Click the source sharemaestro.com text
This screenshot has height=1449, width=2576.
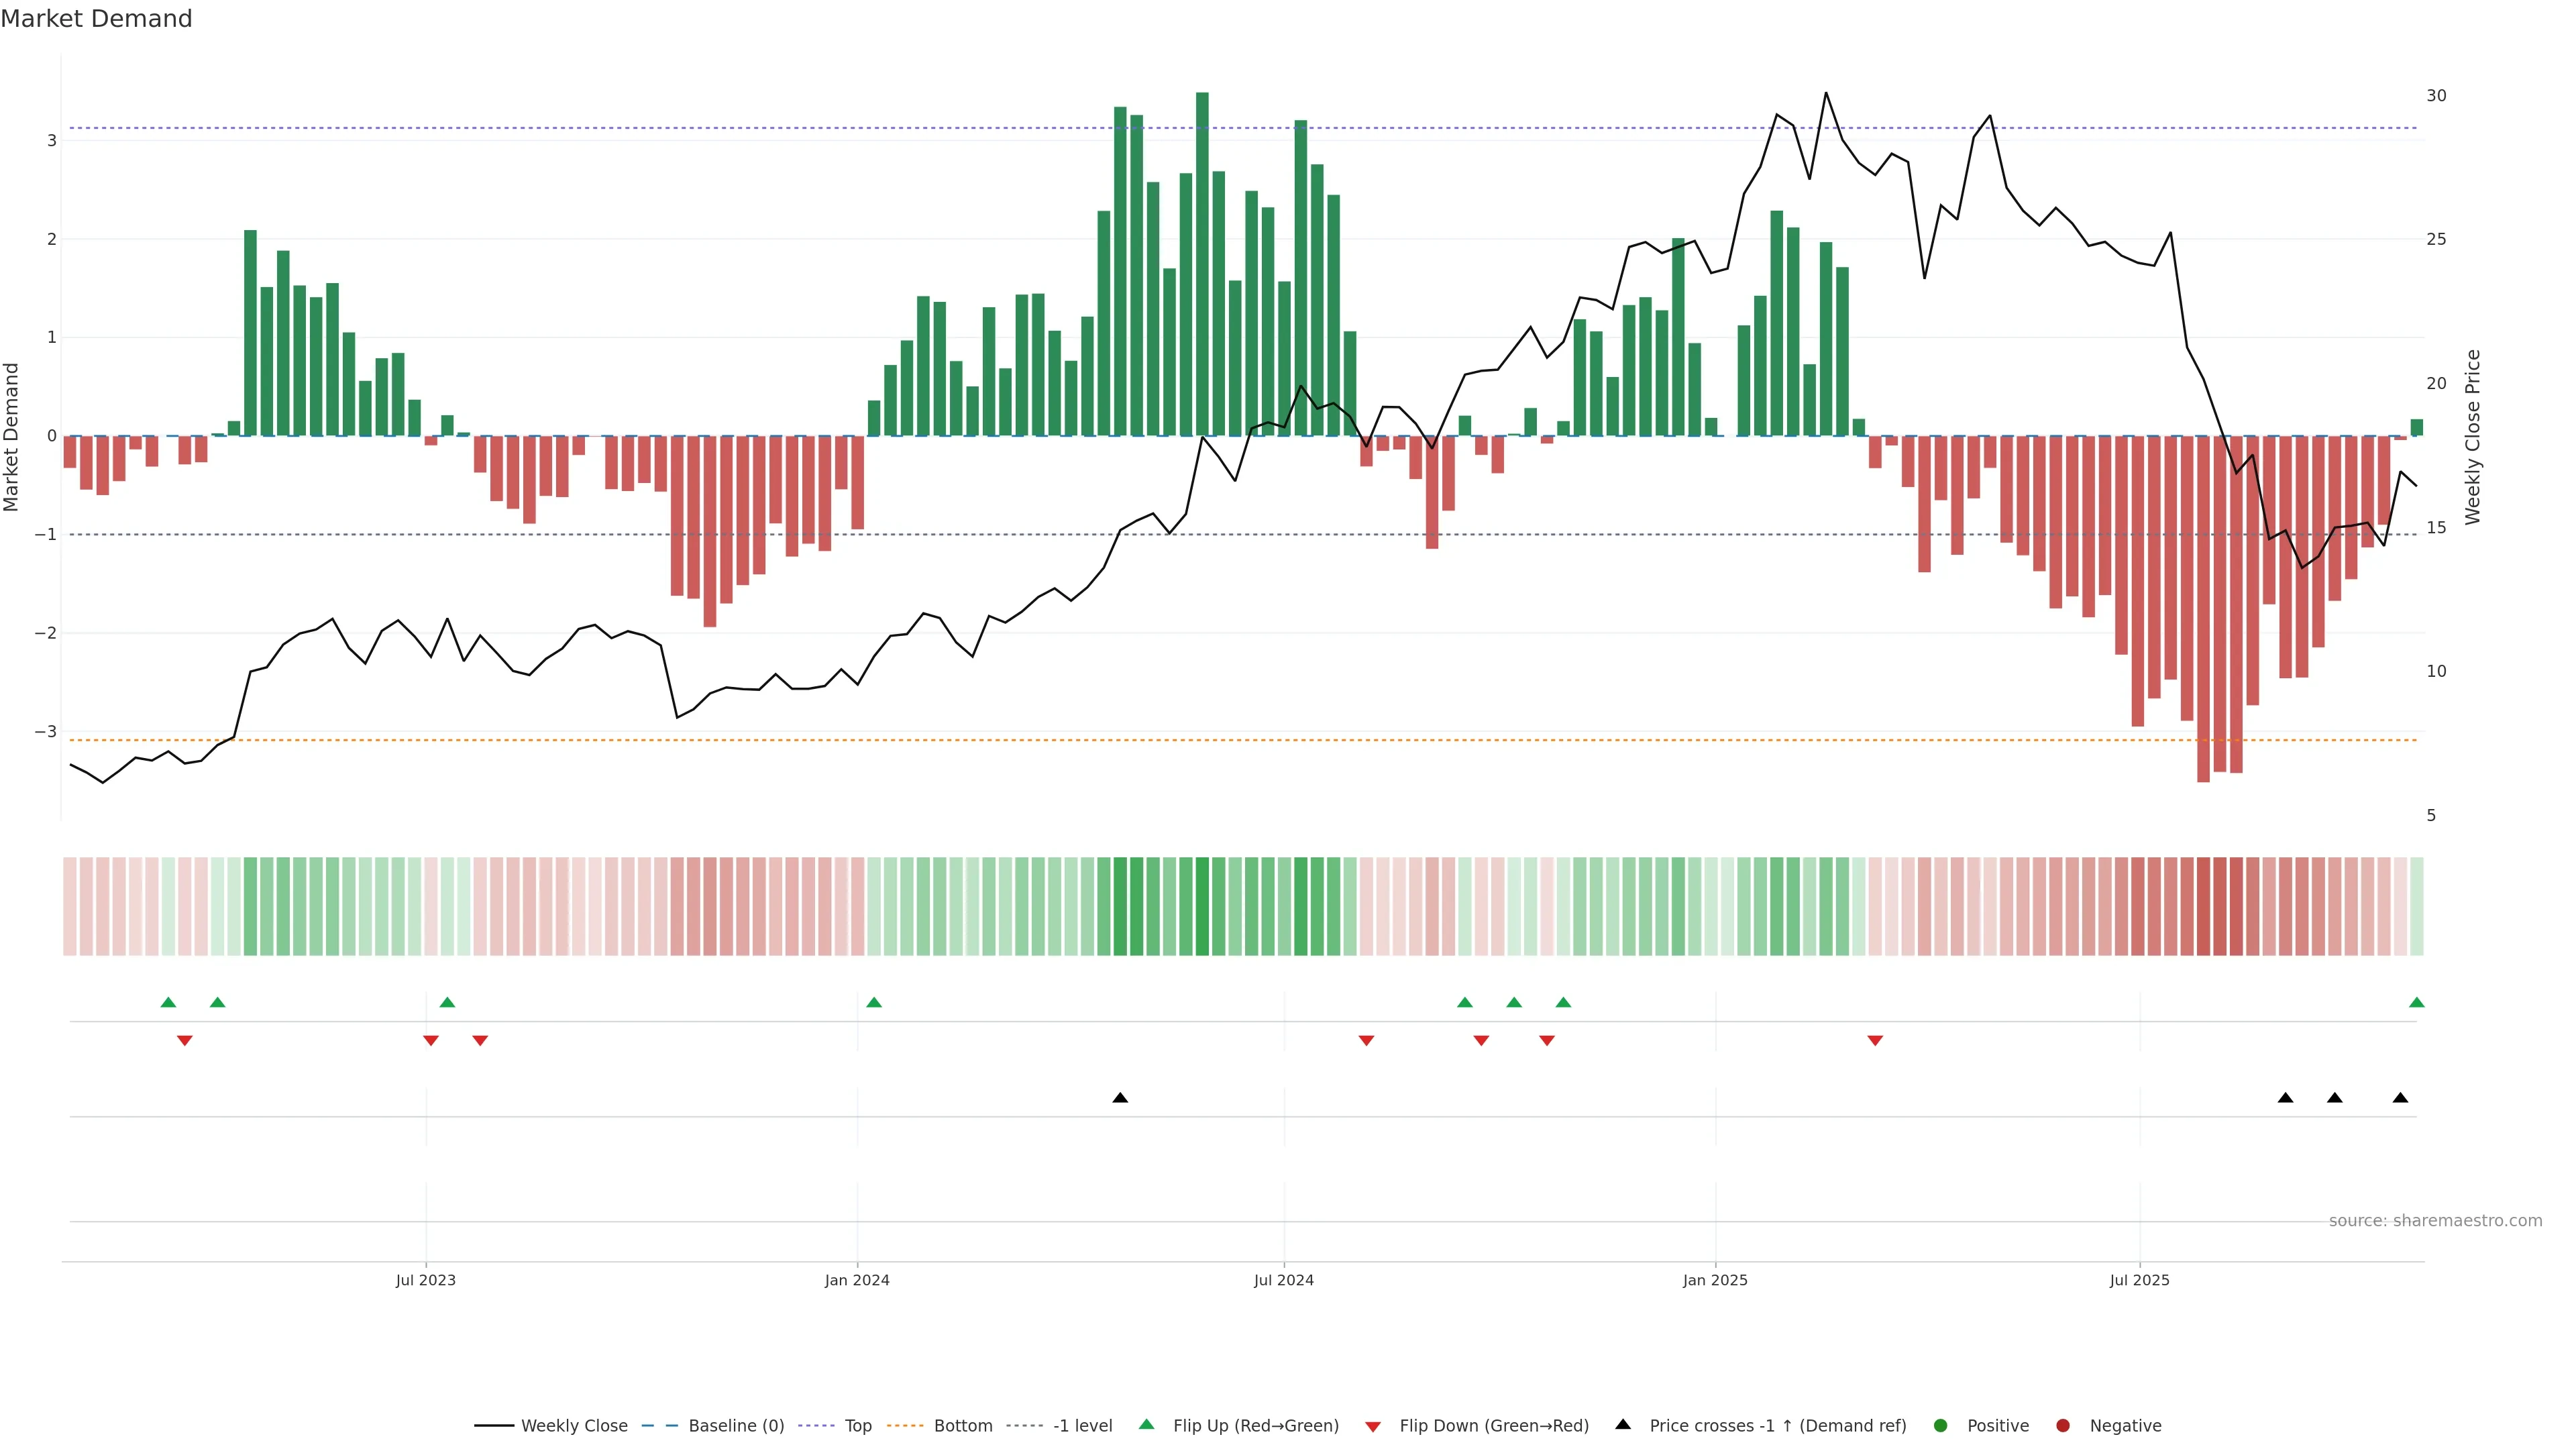tap(2435, 1221)
